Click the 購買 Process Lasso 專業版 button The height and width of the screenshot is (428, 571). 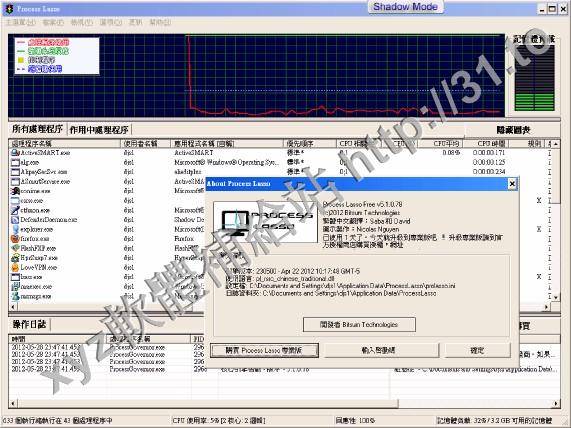pos(264,350)
